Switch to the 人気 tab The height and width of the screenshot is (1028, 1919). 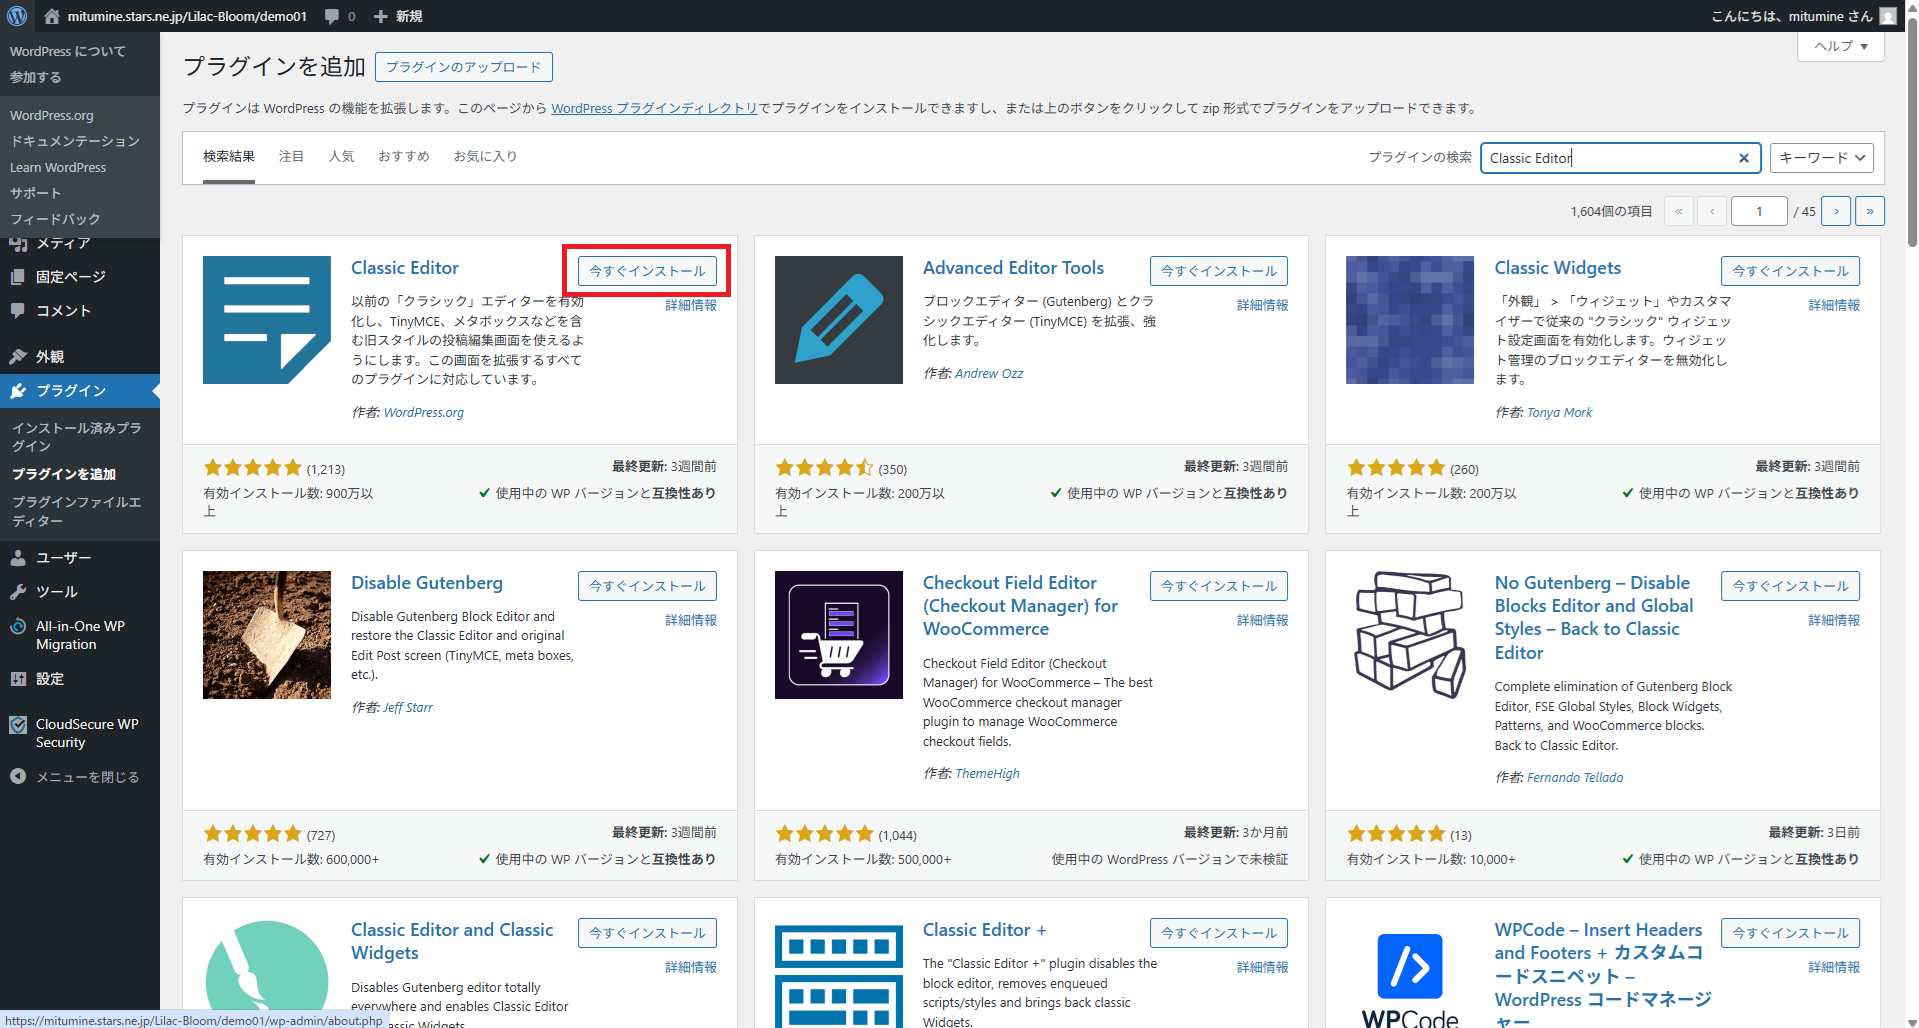(341, 156)
